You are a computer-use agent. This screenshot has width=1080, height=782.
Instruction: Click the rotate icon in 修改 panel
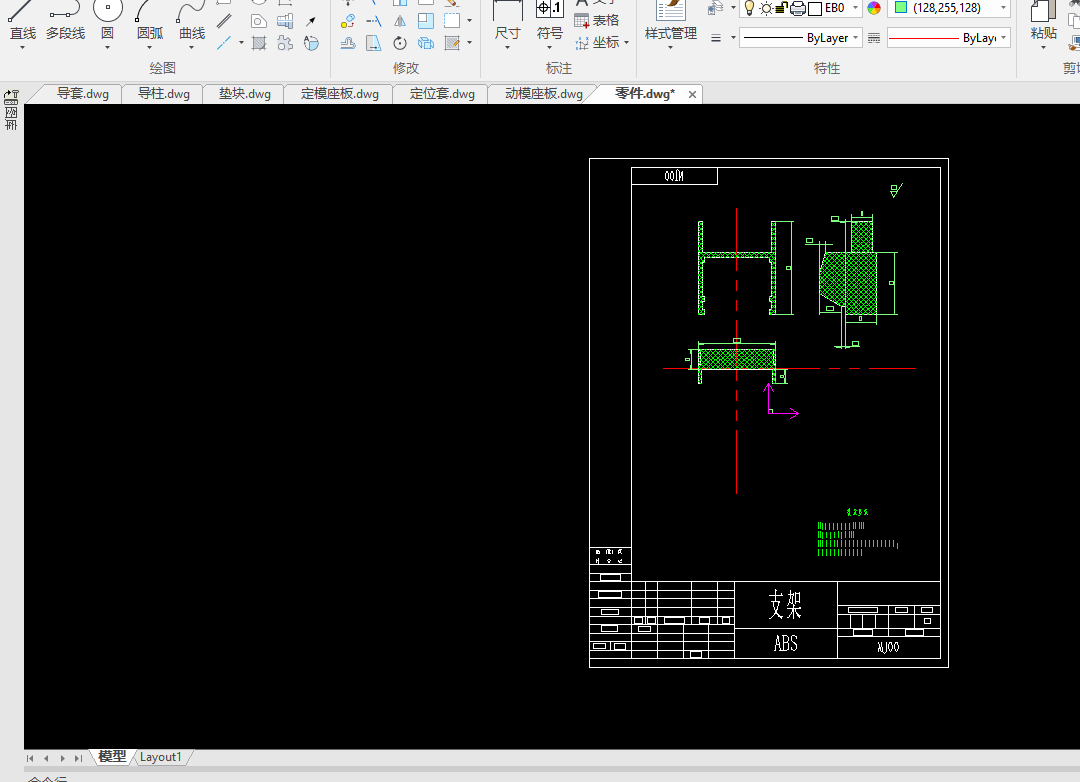(400, 43)
